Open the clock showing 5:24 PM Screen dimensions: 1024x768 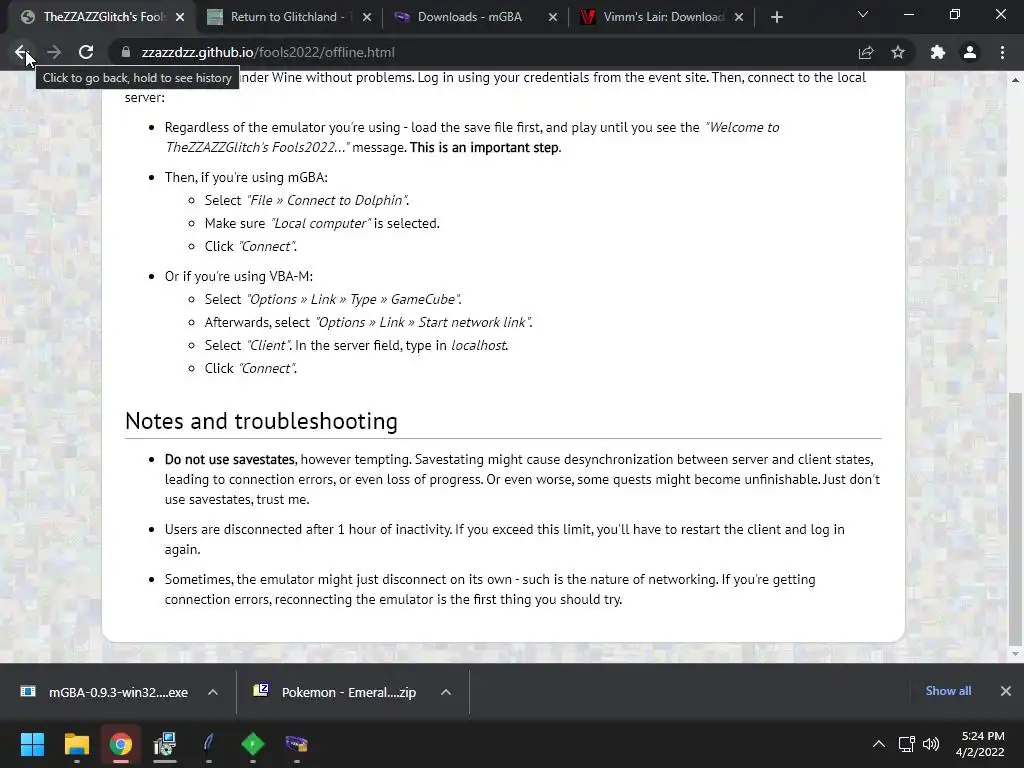coord(980,744)
